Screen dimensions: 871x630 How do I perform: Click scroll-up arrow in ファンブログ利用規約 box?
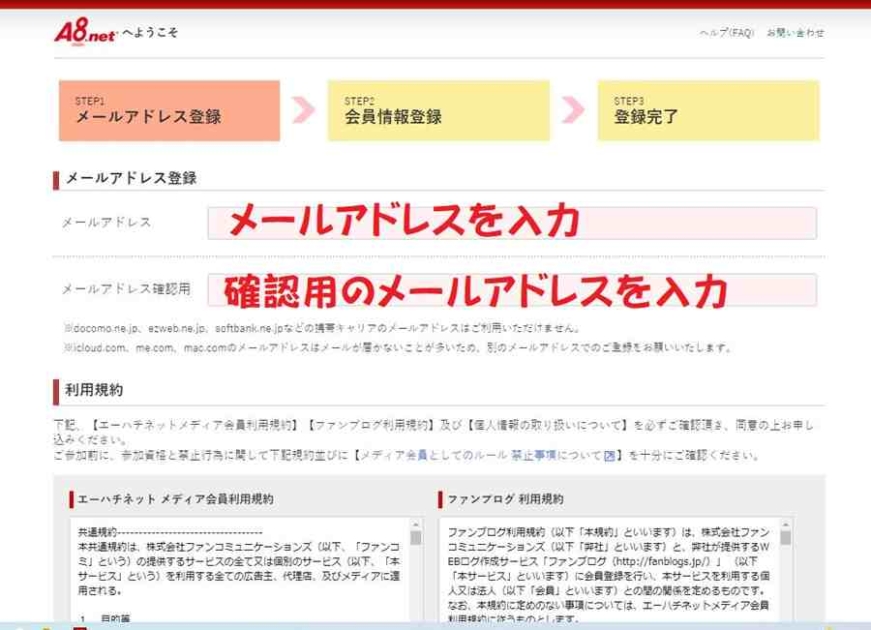click(785, 524)
